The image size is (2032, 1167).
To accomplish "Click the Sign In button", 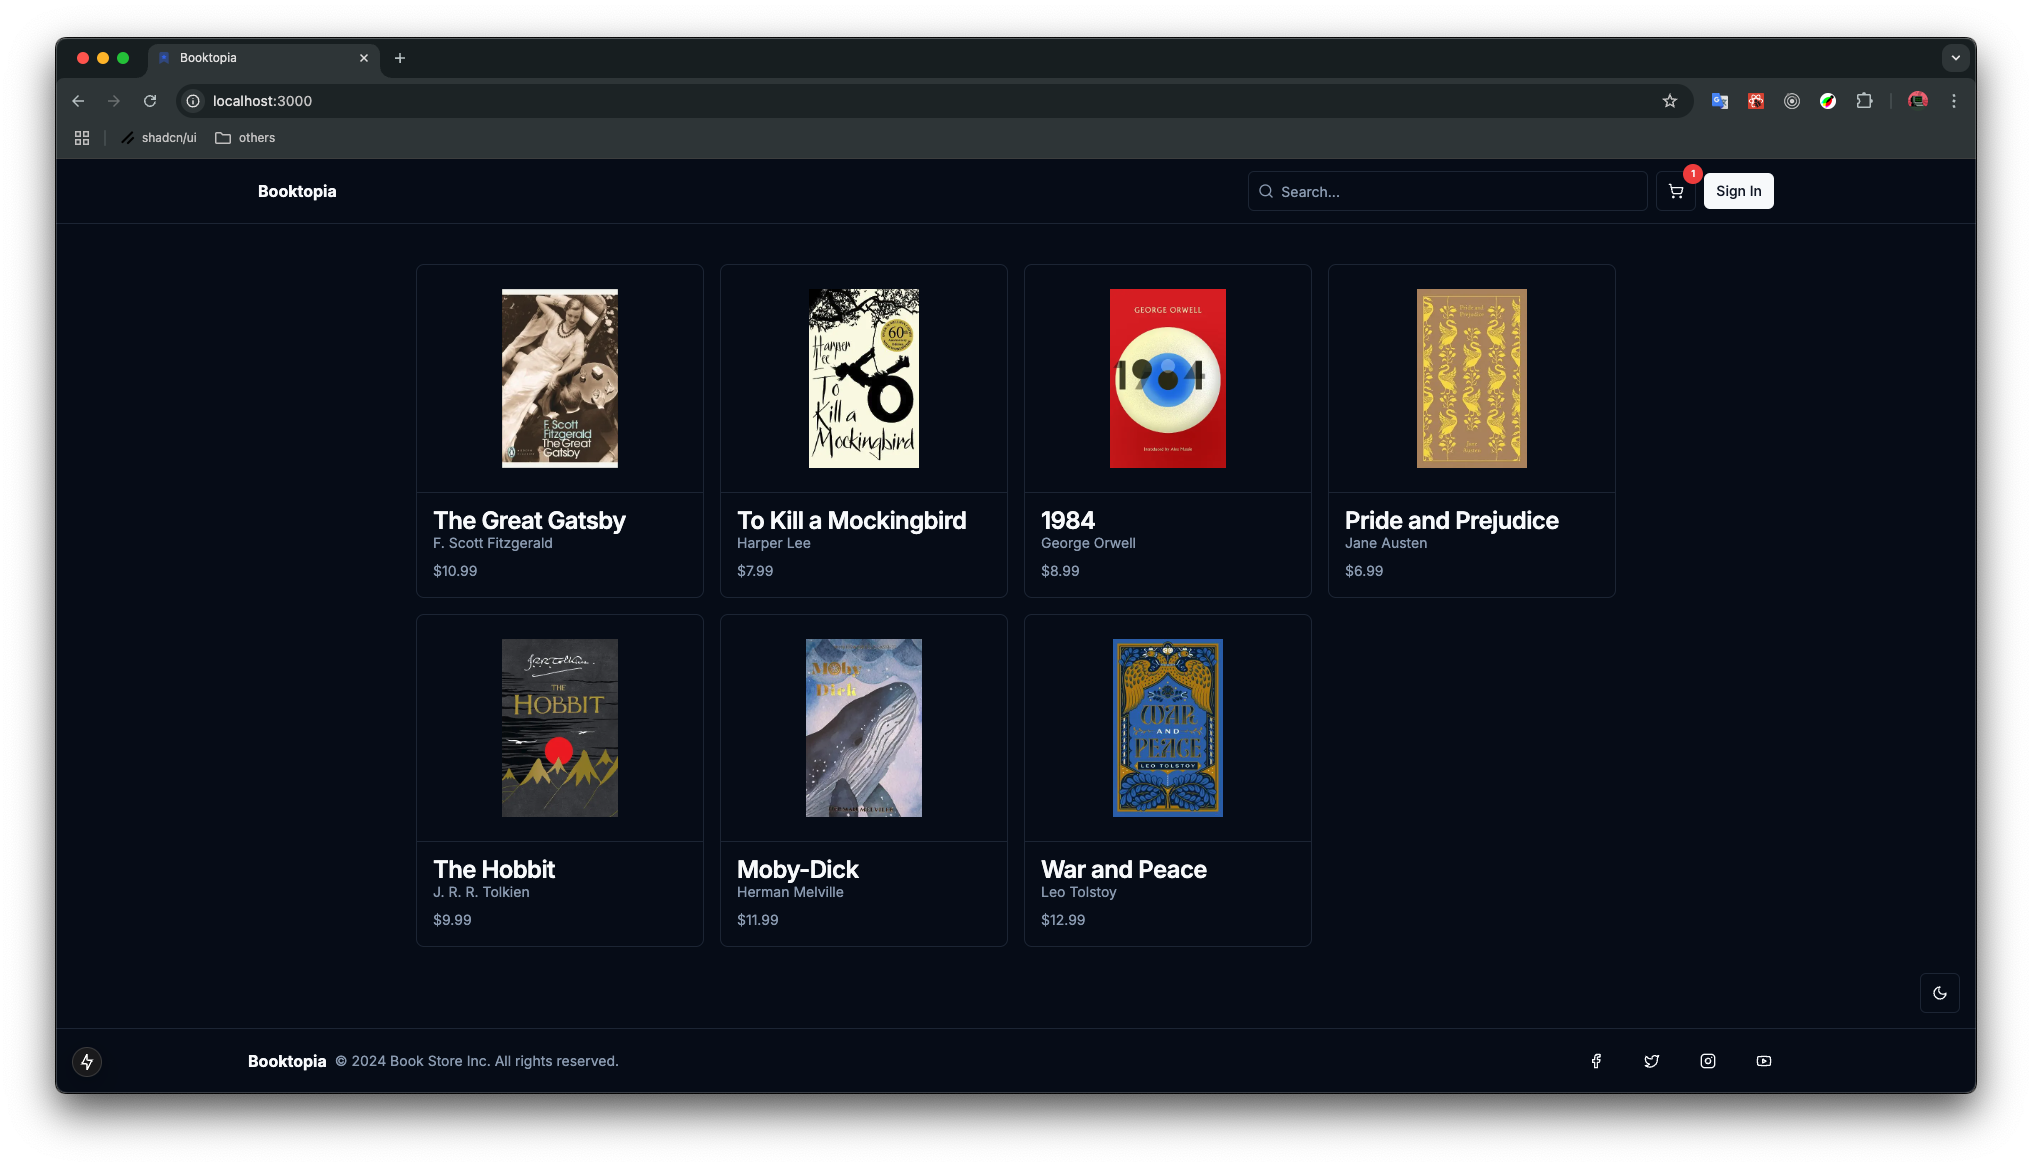I will 1738,191.
